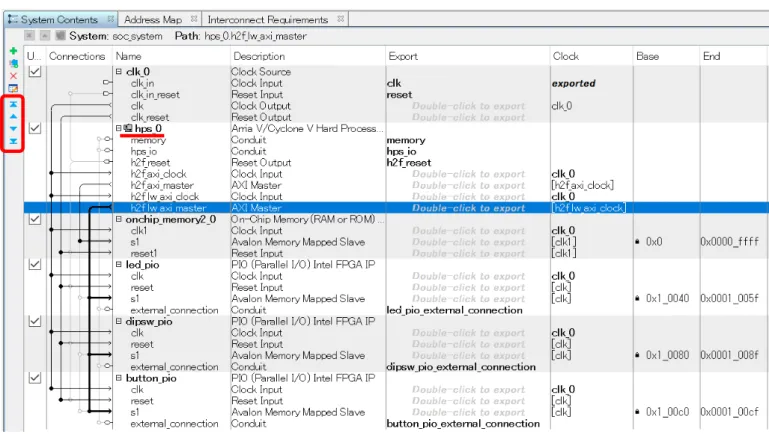
Task: Click the red X remove icon
Action: click(x=13, y=76)
